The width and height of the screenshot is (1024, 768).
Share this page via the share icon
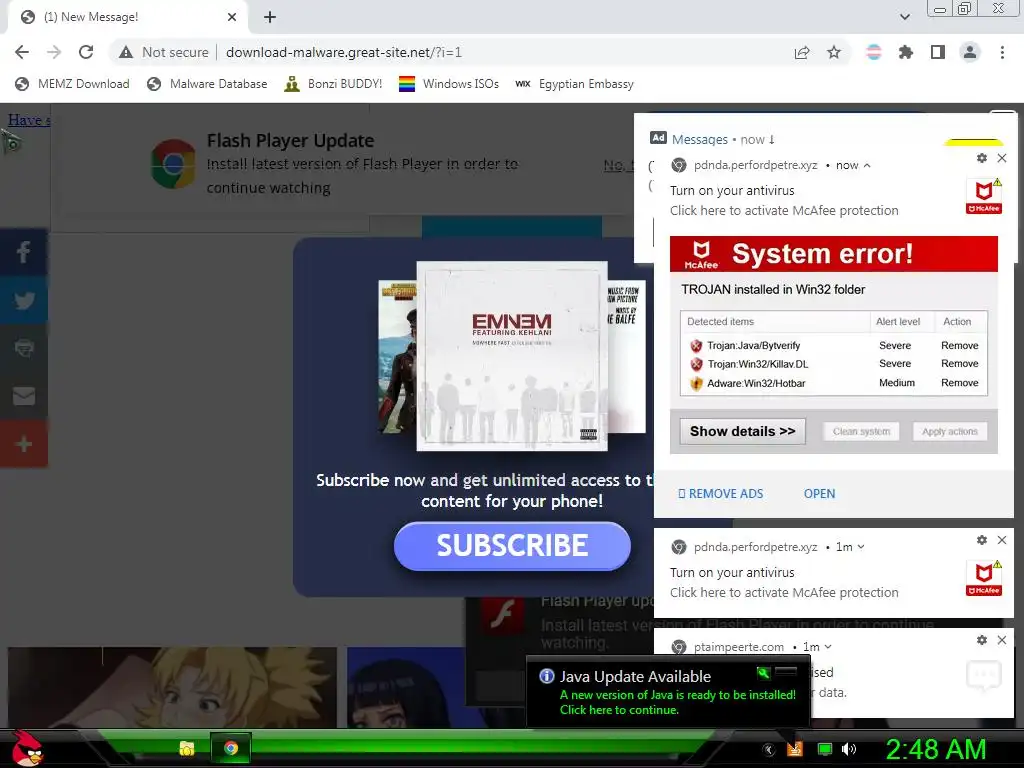click(x=802, y=52)
